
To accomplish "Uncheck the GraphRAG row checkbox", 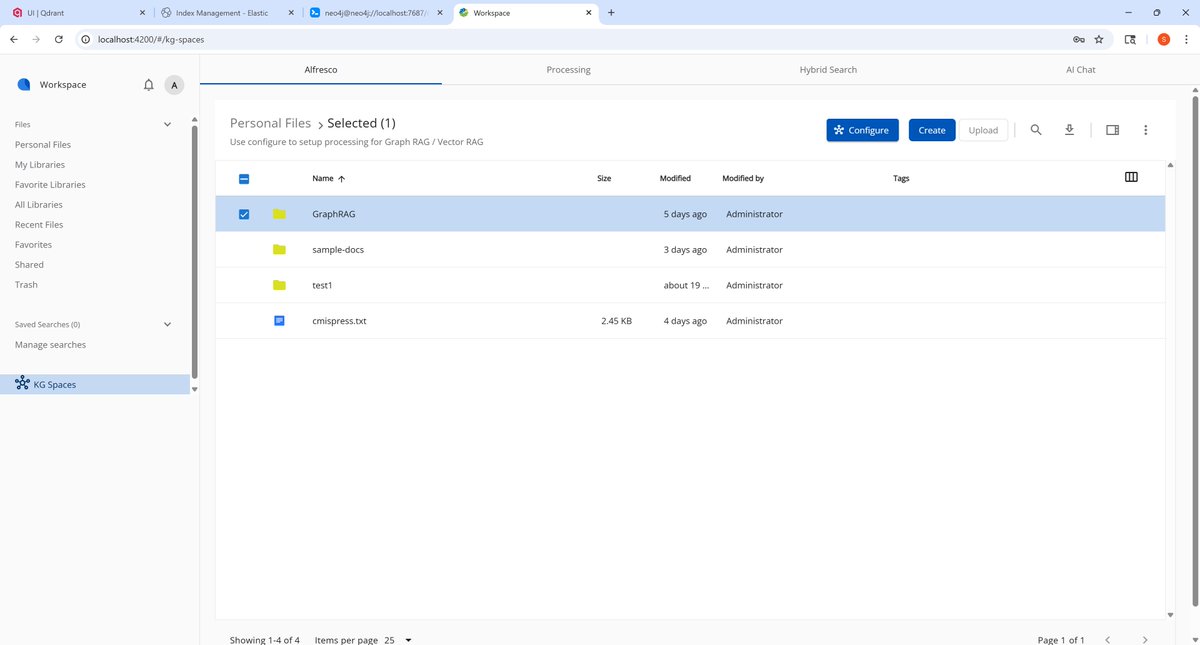I will tap(244, 213).
